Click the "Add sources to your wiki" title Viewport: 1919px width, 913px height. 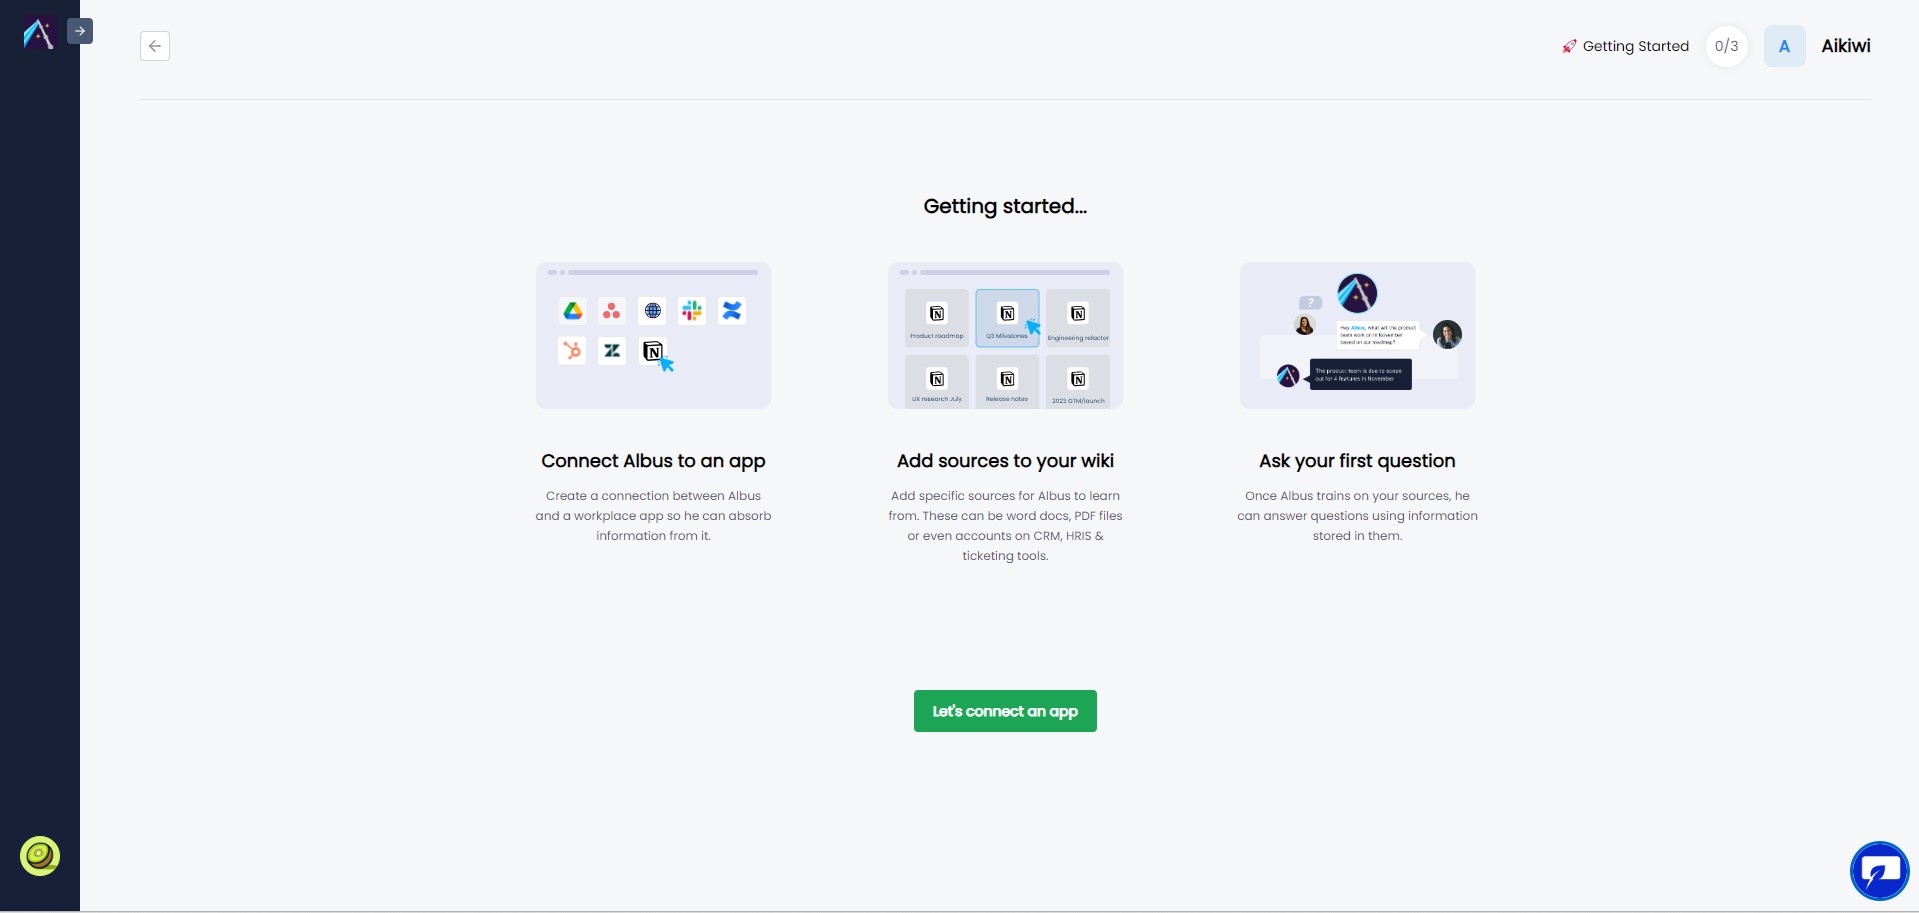point(1005,461)
